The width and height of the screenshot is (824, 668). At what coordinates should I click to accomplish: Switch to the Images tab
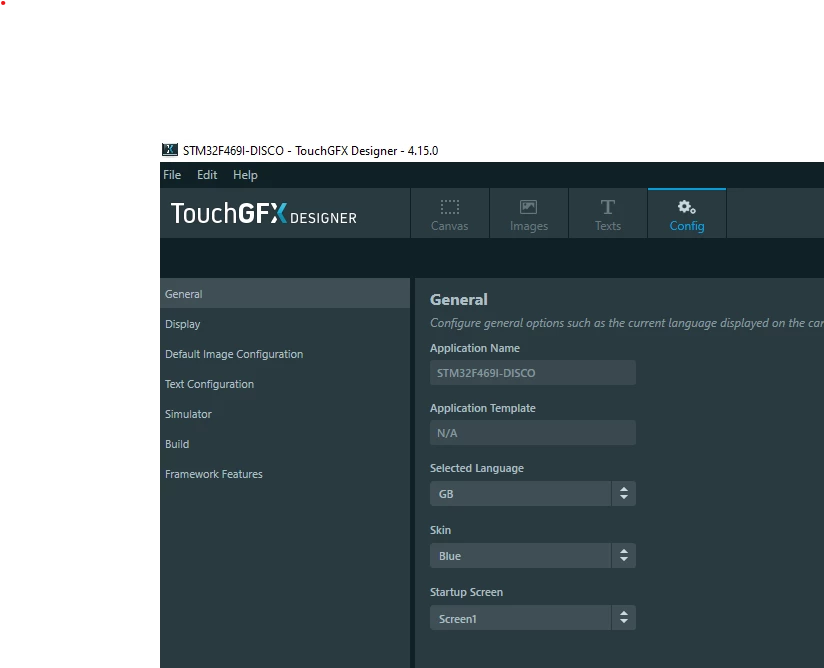coord(529,213)
